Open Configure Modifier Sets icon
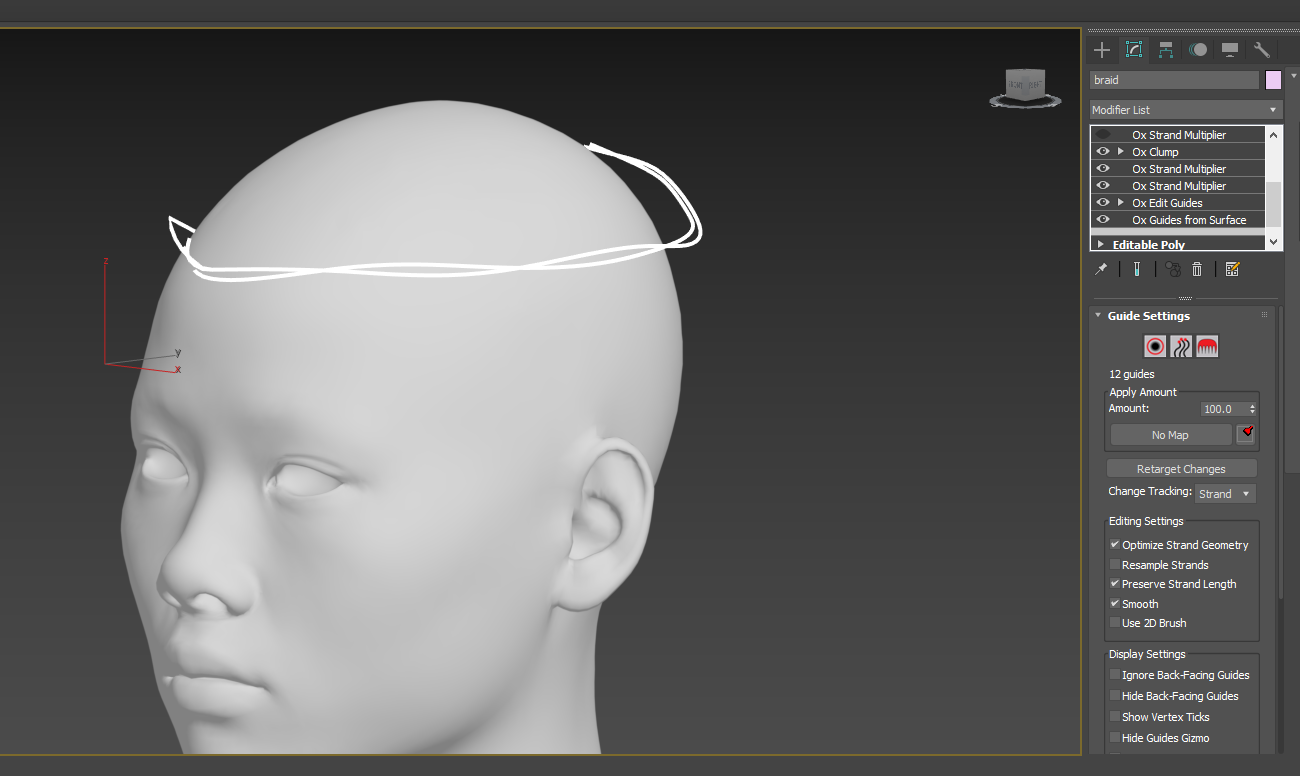Screen dimensions: 1300x776 pyautogui.click(x=1232, y=269)
